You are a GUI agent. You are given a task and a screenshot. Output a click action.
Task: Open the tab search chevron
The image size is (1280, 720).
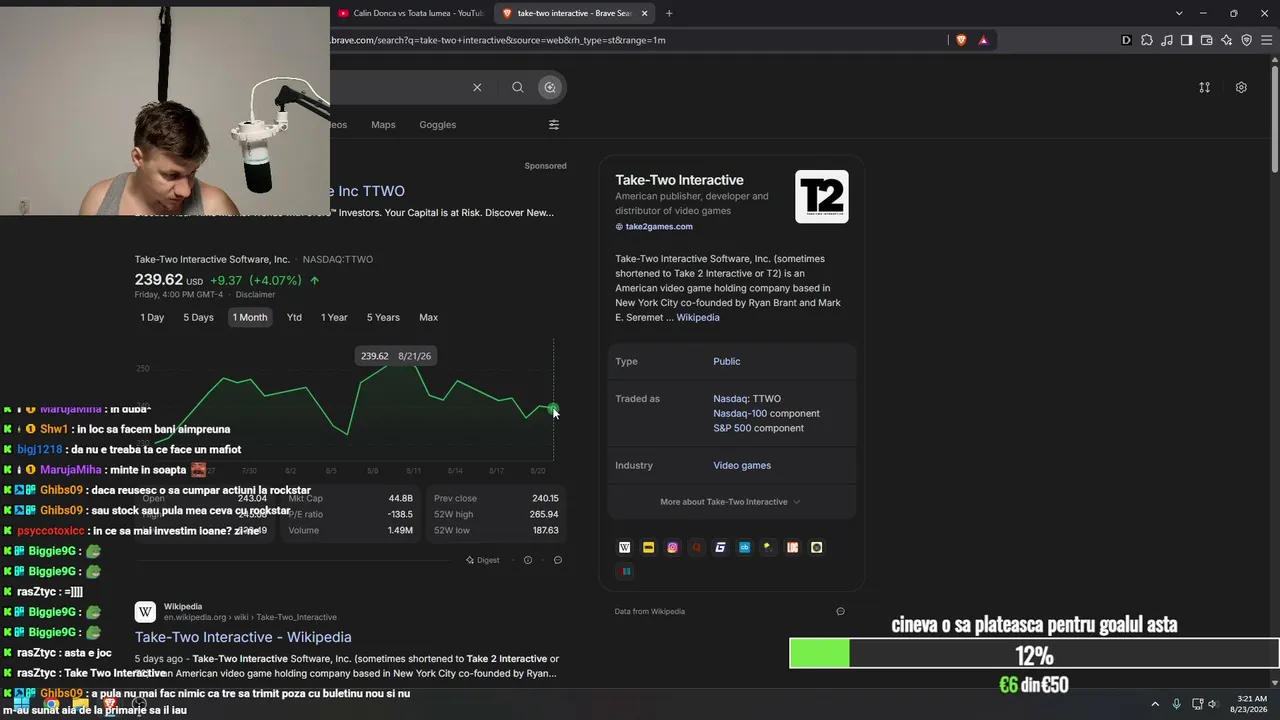pyautogui.click(x=1179, y=13)
